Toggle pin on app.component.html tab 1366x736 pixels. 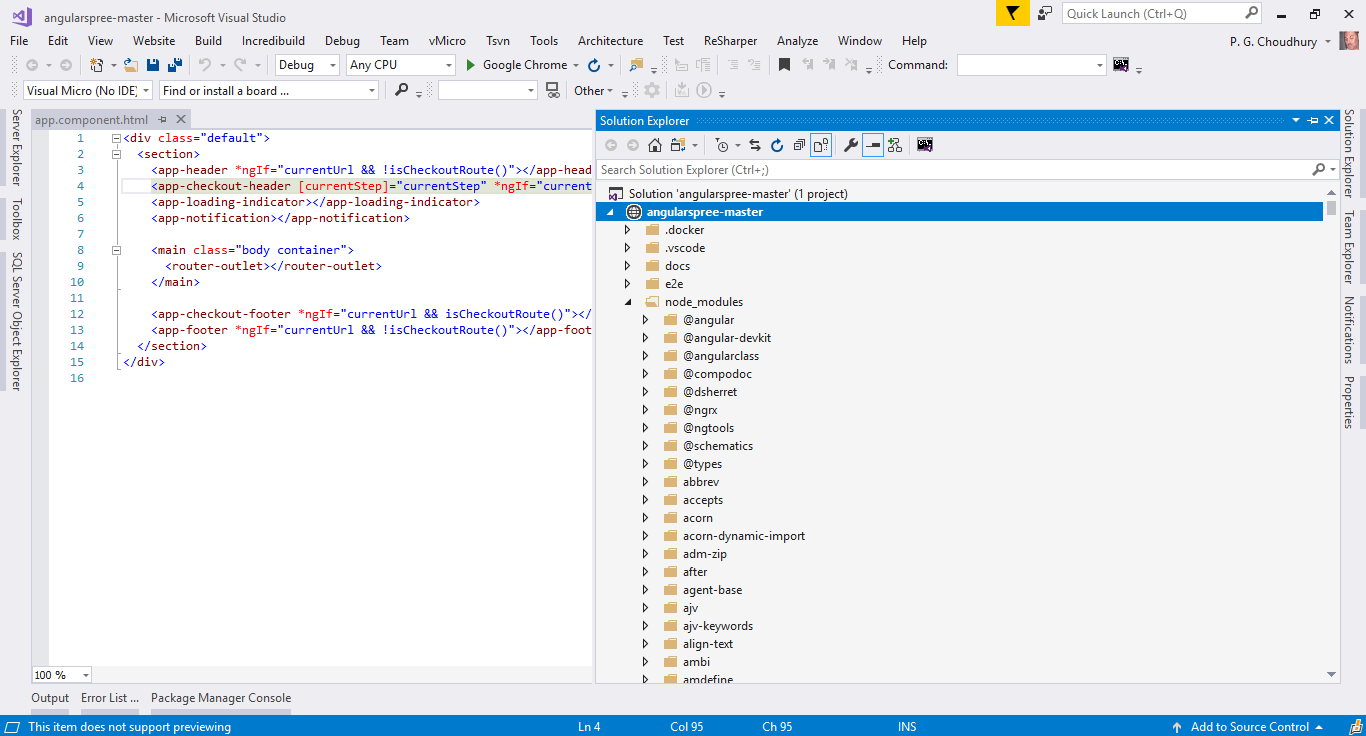[163, 120]
